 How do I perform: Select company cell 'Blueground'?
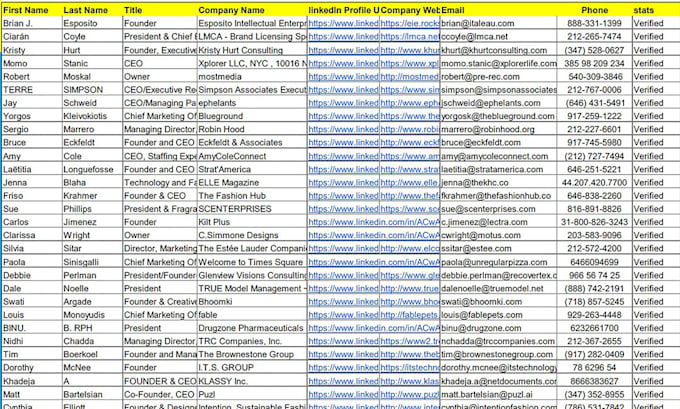point(252,116)
